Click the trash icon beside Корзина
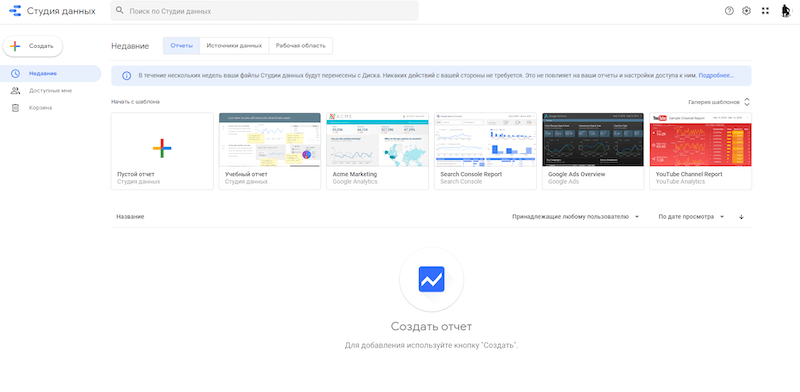Image resolution: width=800 pixels, height=392 pixels. (15, 108)
